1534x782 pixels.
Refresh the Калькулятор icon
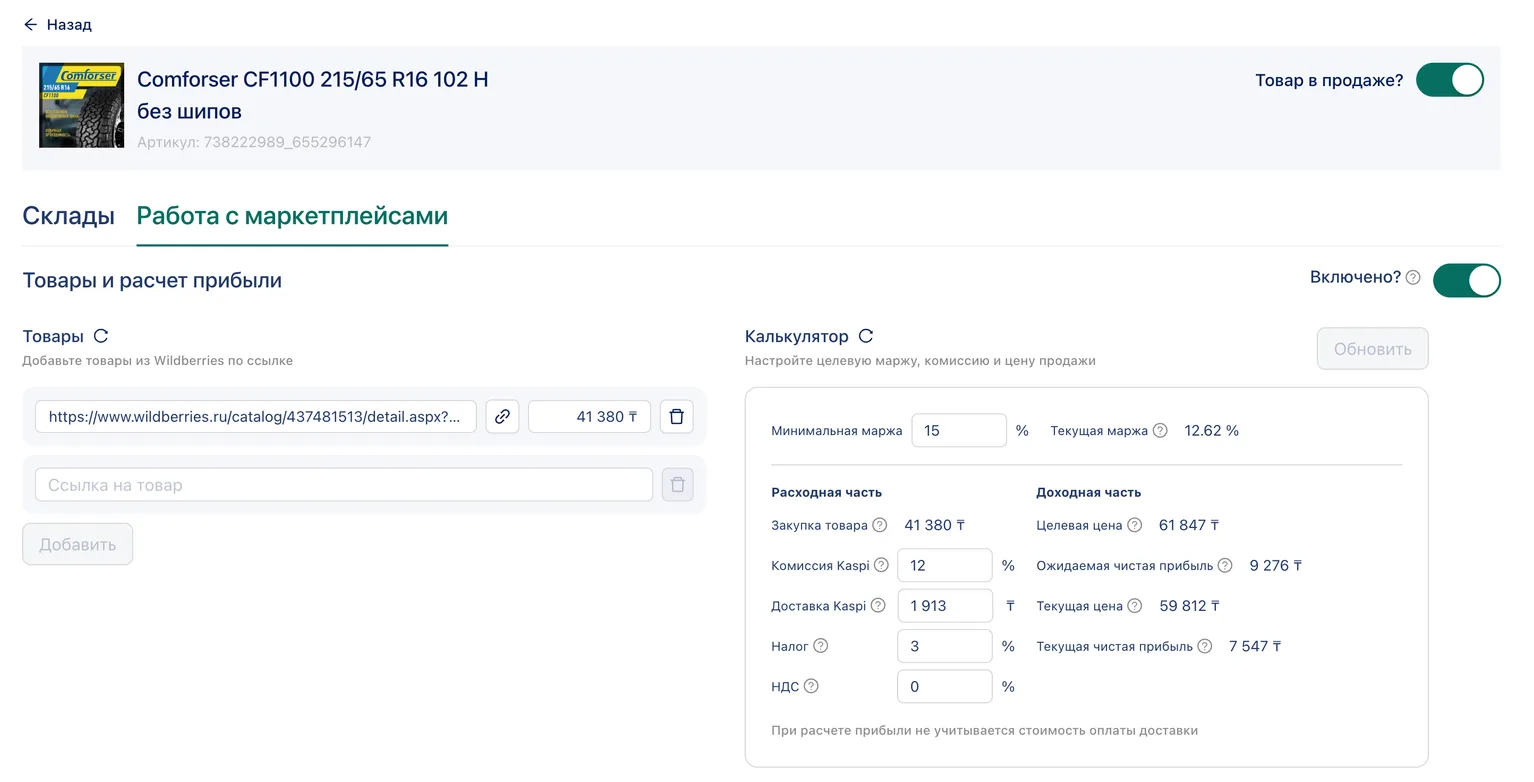866,336
